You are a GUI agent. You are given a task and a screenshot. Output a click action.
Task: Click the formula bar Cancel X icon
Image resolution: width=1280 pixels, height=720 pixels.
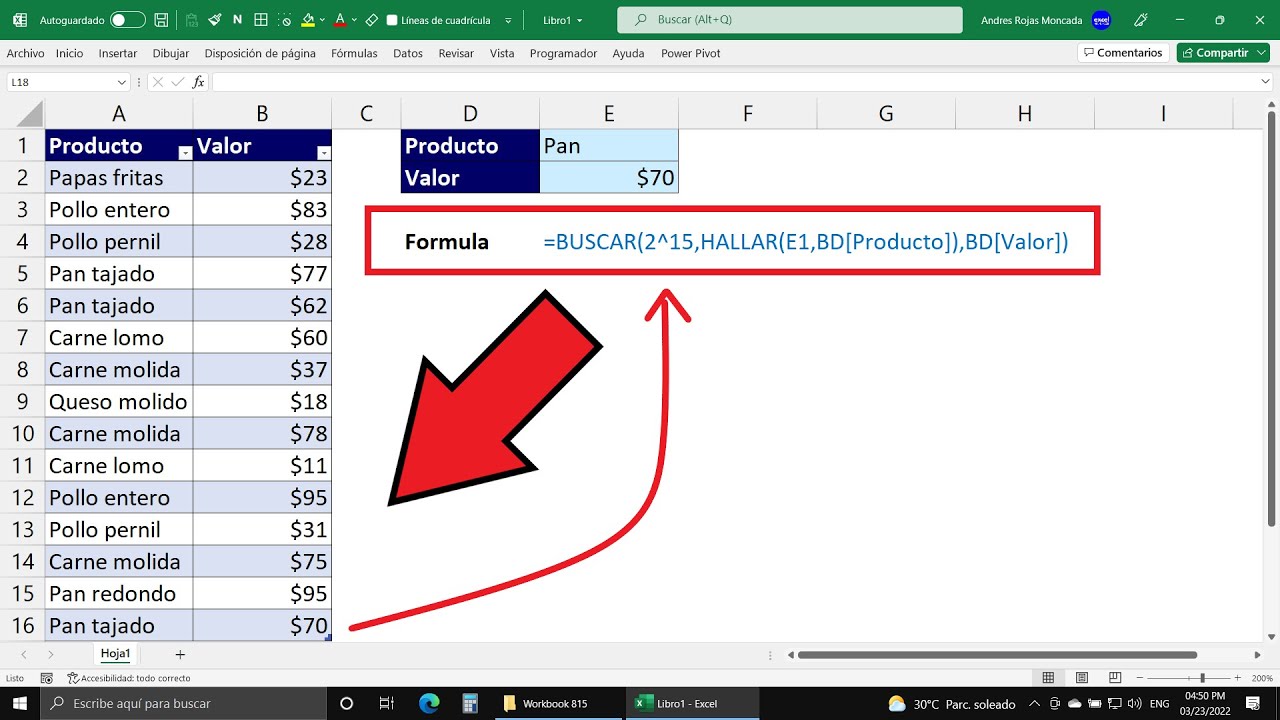click(159, 82)
